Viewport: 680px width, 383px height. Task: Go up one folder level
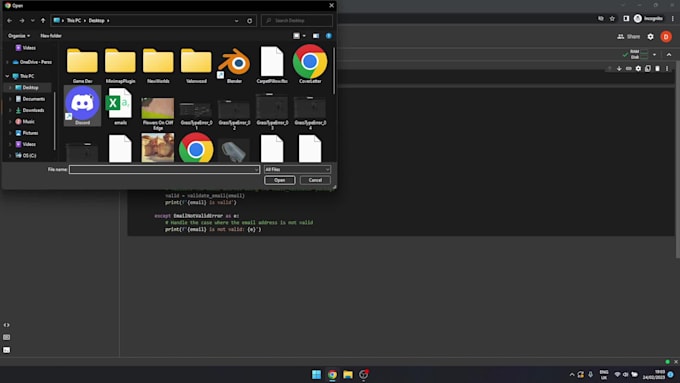[43, 20]
